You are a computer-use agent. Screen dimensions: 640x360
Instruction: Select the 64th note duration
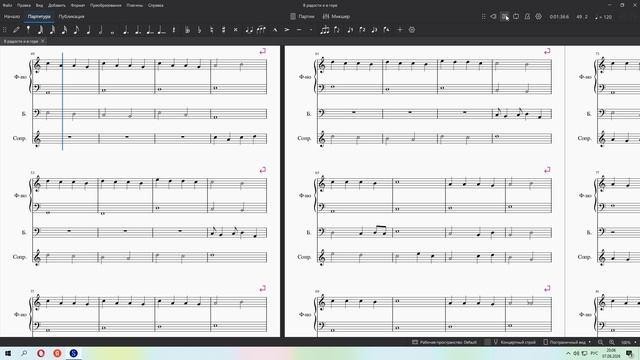click(x=40, y=29)
